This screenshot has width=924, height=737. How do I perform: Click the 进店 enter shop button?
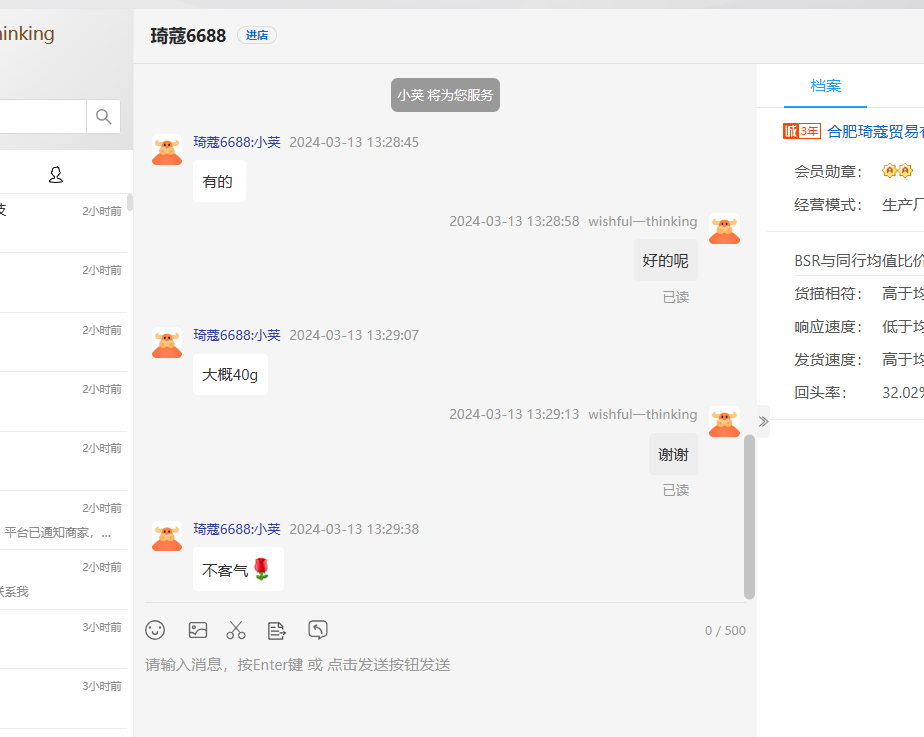[x=257, y=35]
